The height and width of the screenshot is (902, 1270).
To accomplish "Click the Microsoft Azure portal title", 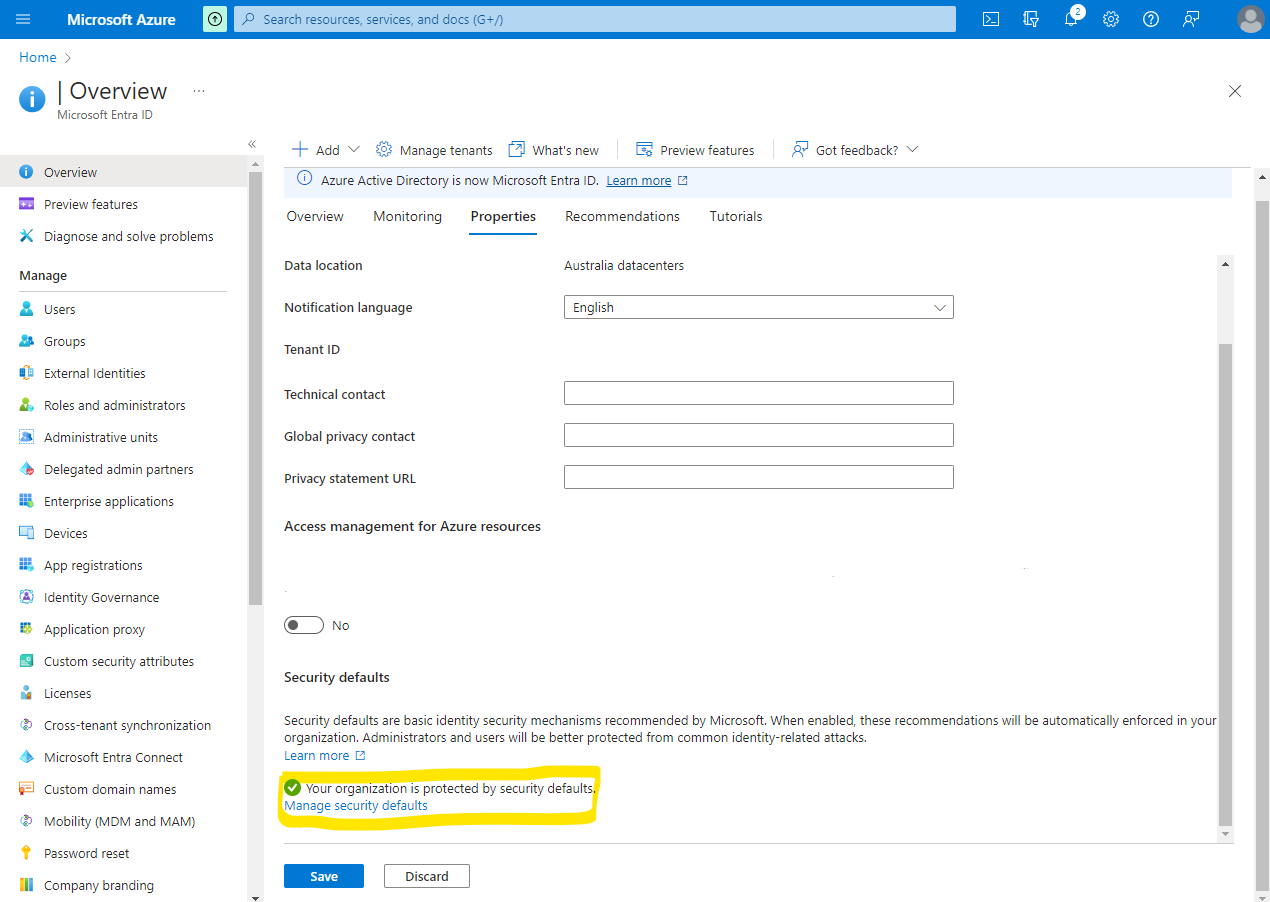I will coord(121,19).
